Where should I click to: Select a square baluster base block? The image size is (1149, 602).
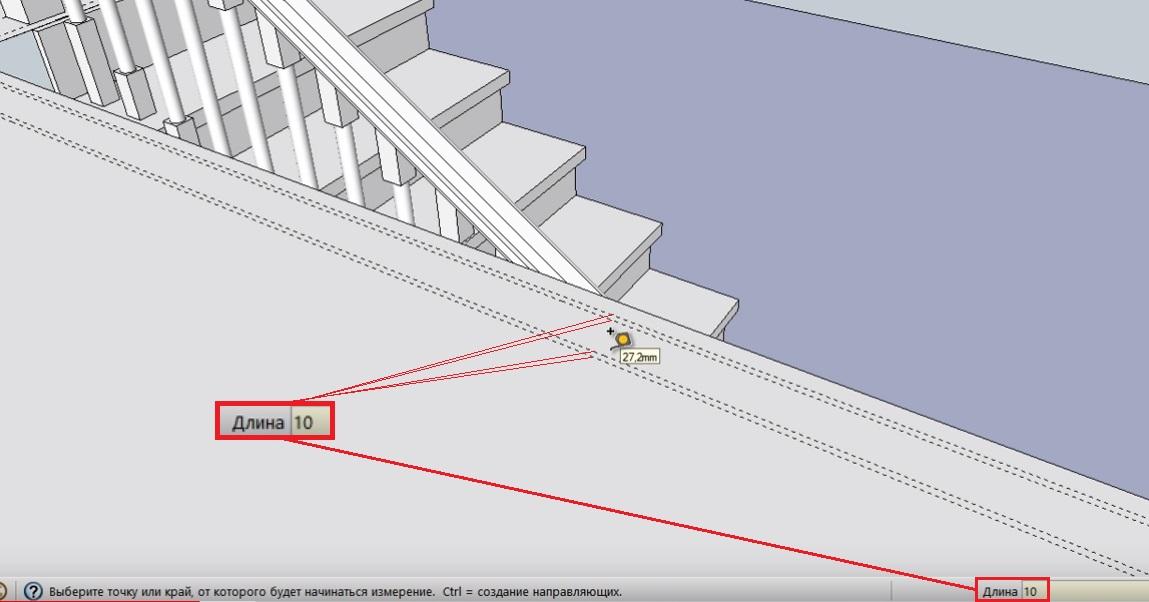click(x=134, y=92)
